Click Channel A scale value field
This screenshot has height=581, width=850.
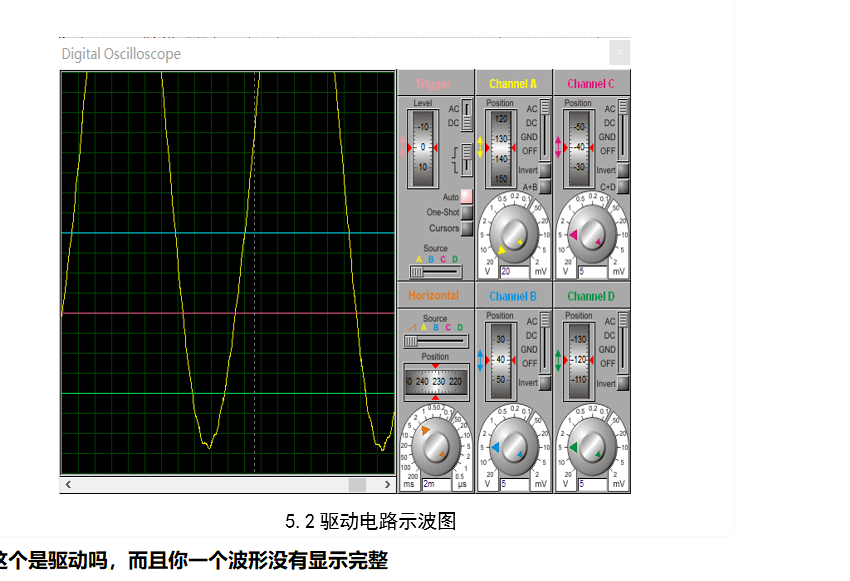click(x=514, y=272)
